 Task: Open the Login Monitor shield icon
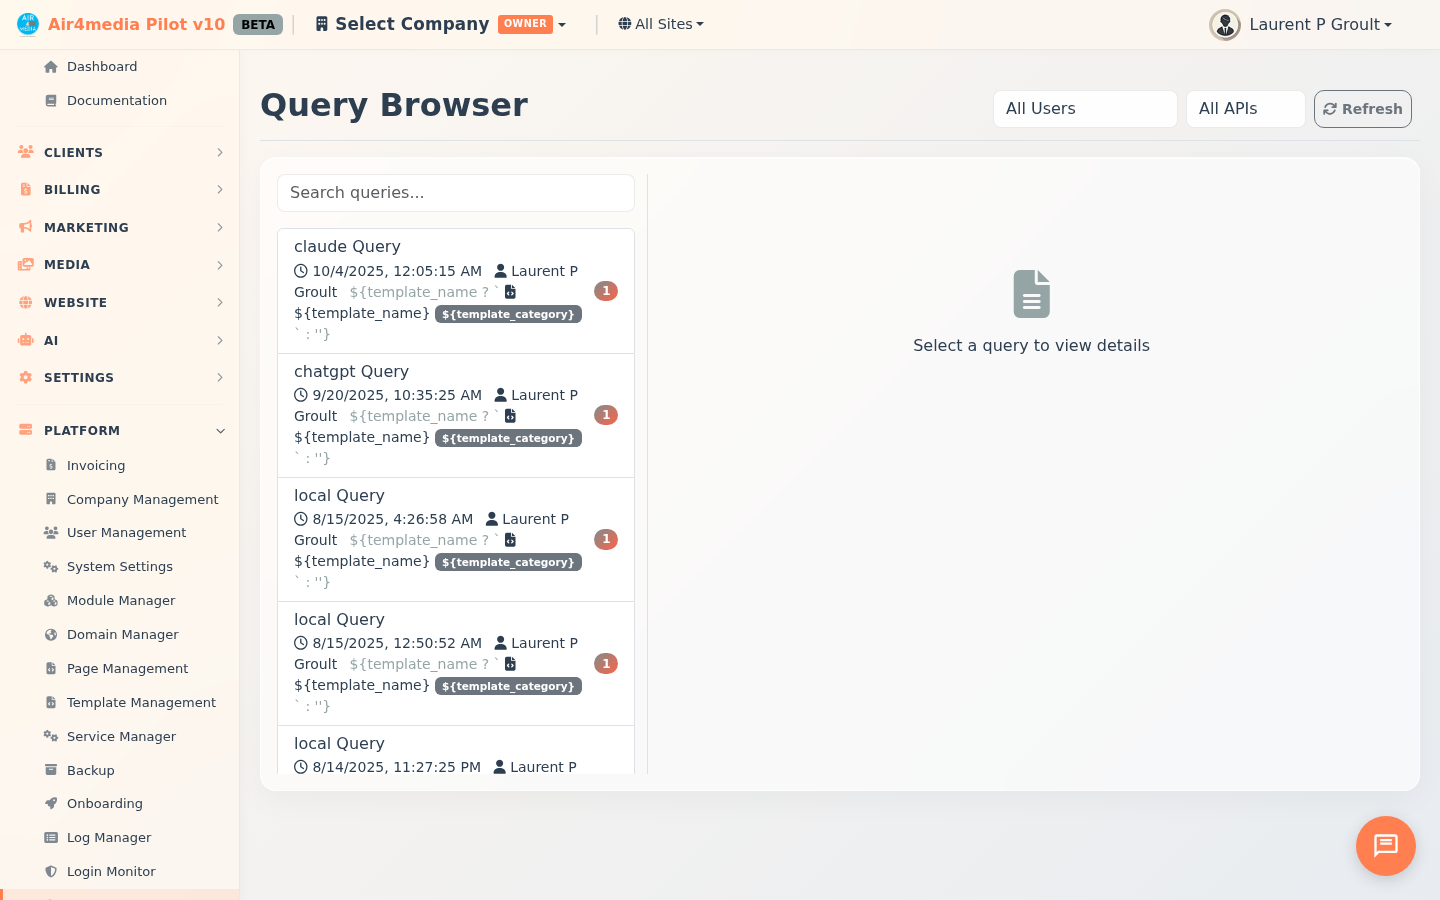49,871
